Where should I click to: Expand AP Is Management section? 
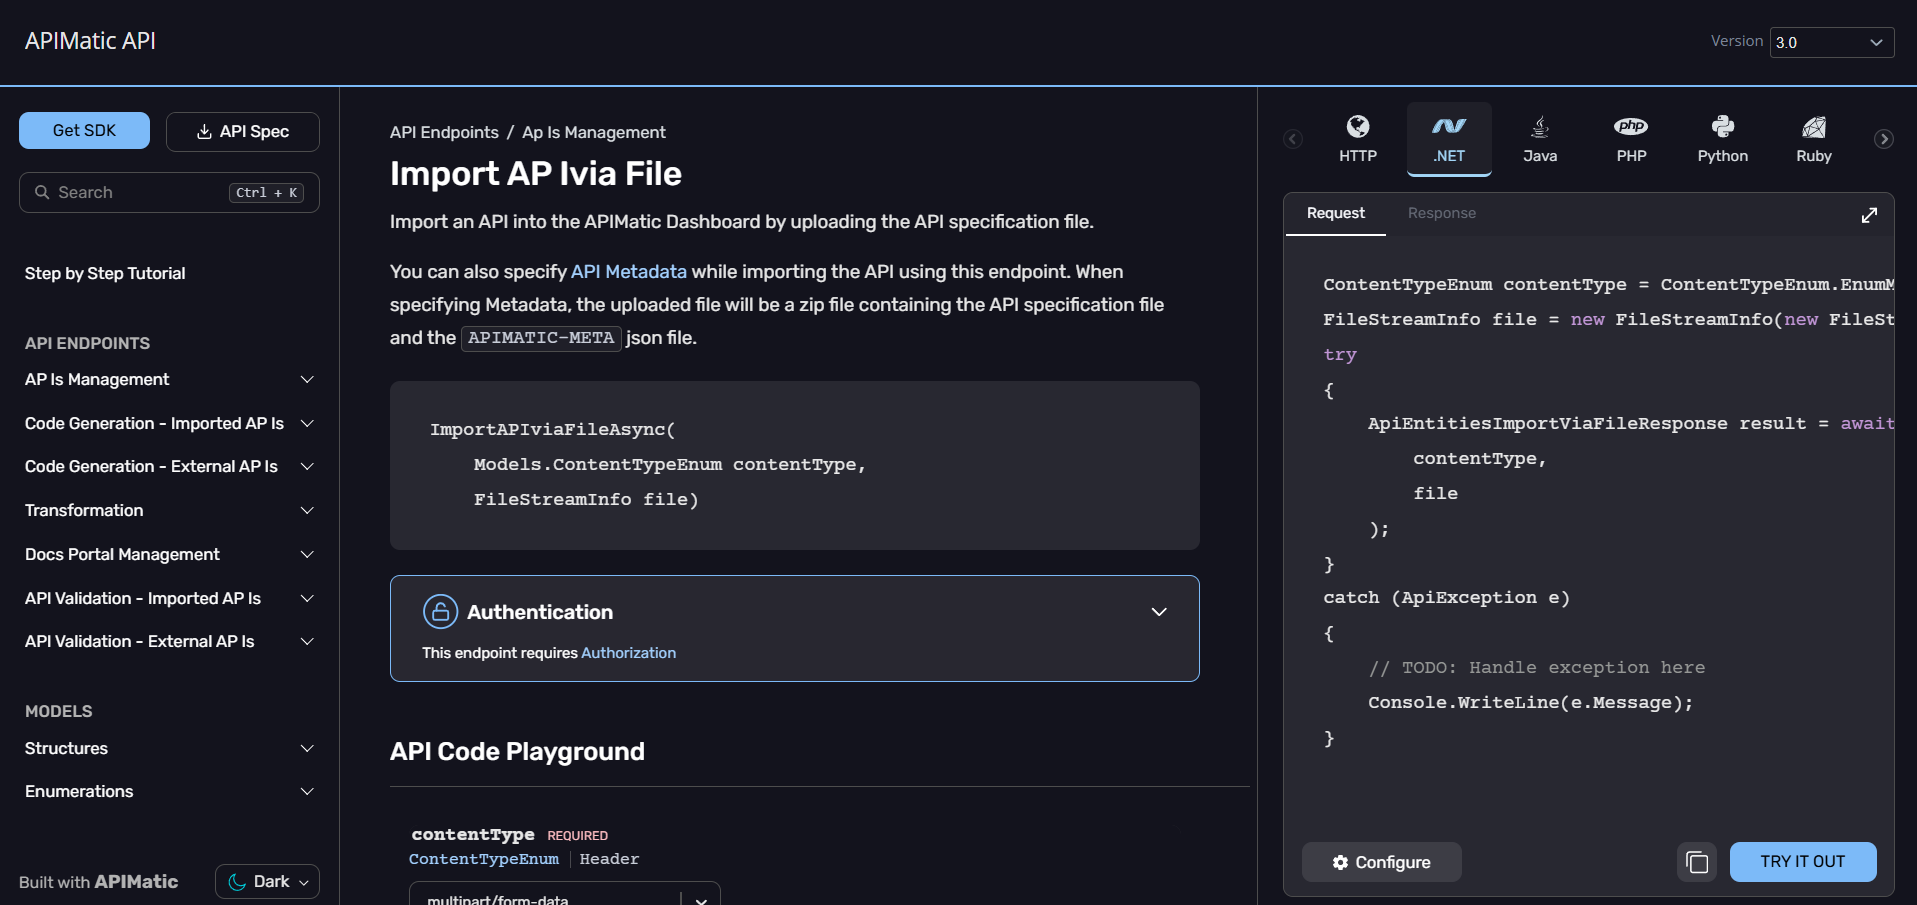[169, 379]
